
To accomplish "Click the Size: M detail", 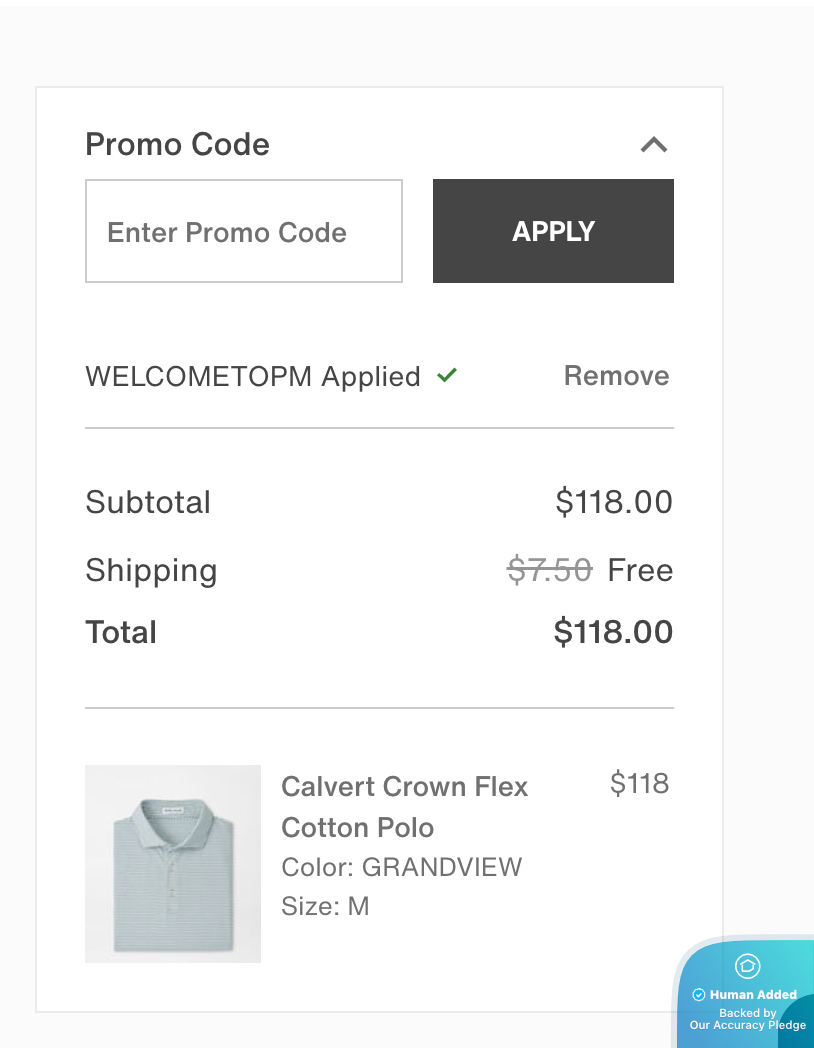I will [326, 907].
